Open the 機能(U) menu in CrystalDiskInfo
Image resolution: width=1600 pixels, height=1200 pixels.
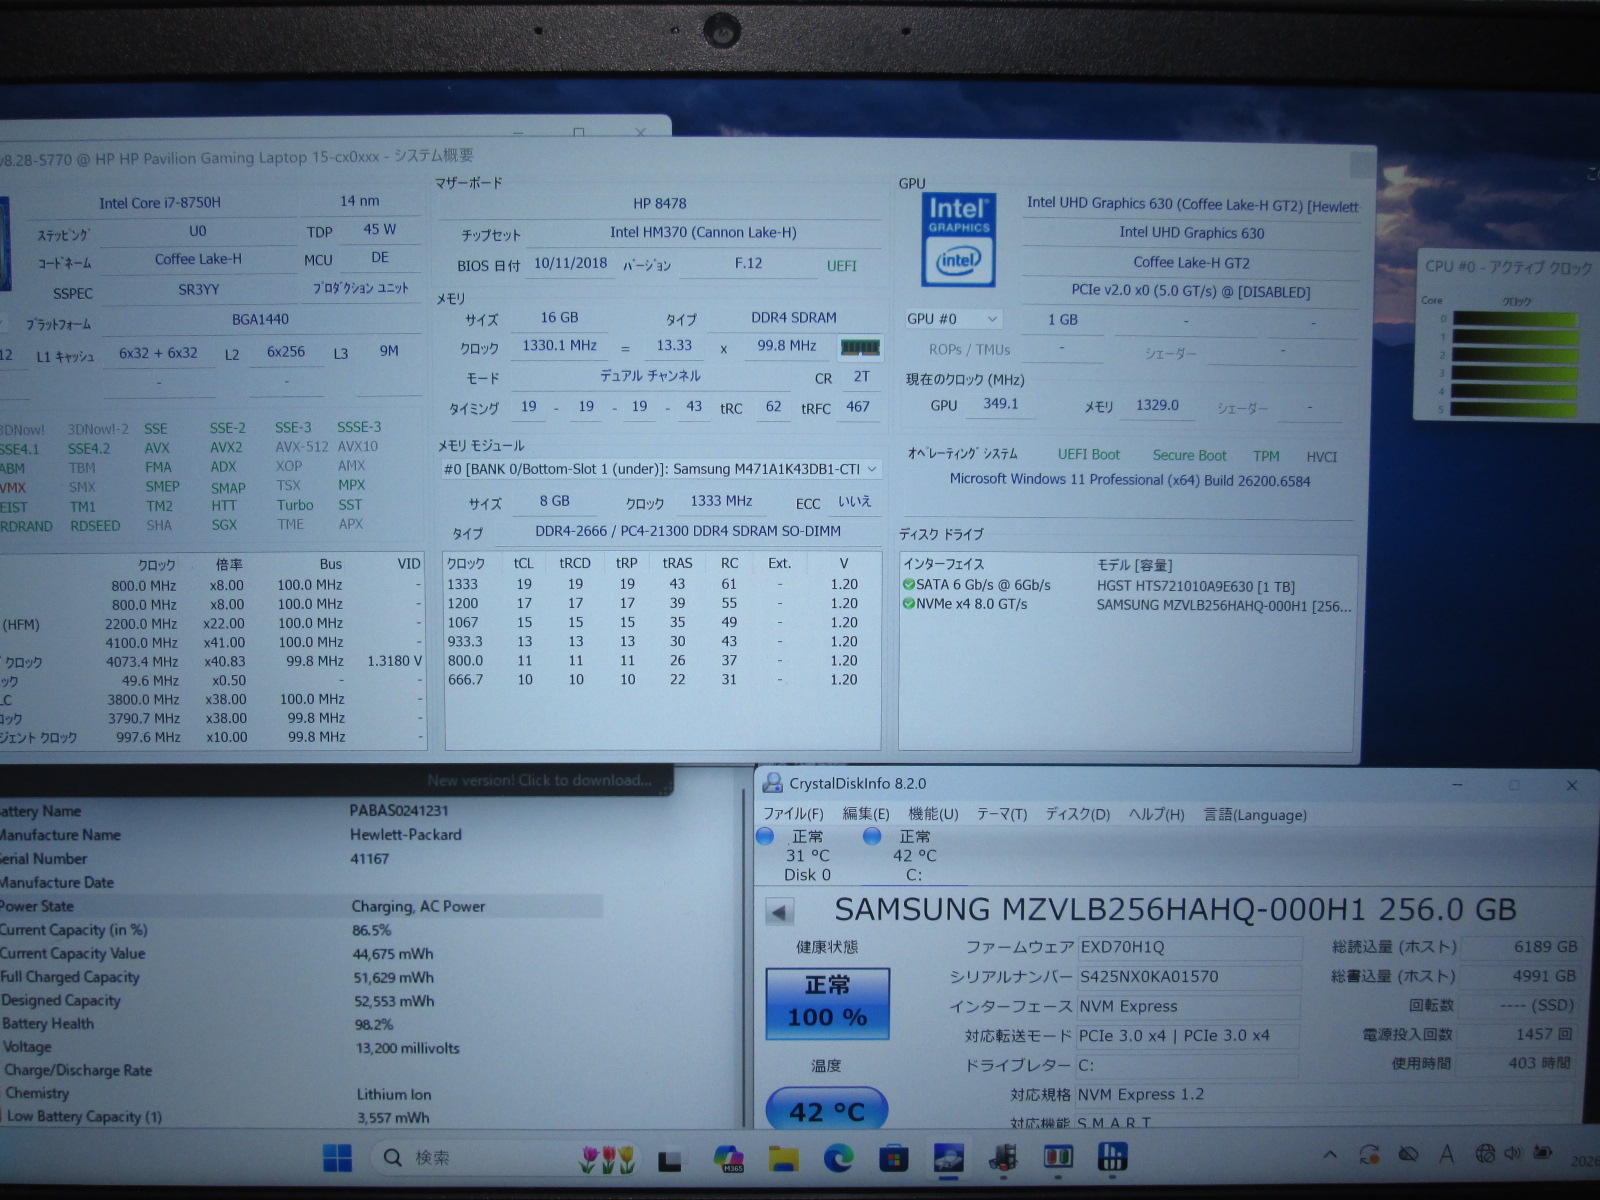coord(932,814)
